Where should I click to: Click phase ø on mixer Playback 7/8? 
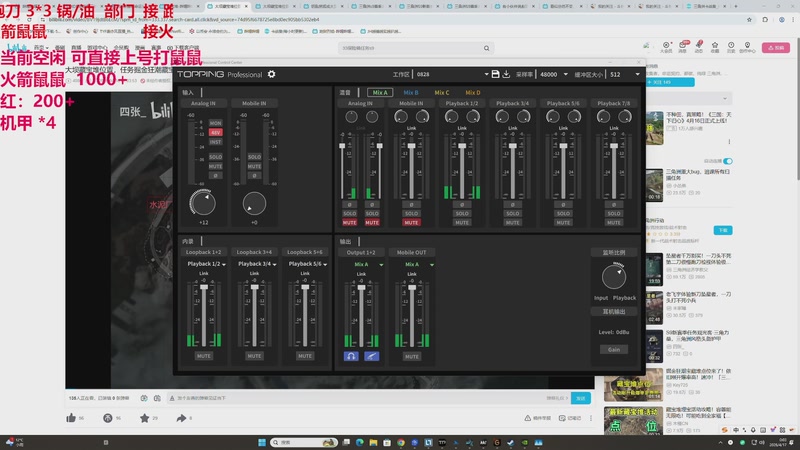pyautogui.click(x=614, y=205)
